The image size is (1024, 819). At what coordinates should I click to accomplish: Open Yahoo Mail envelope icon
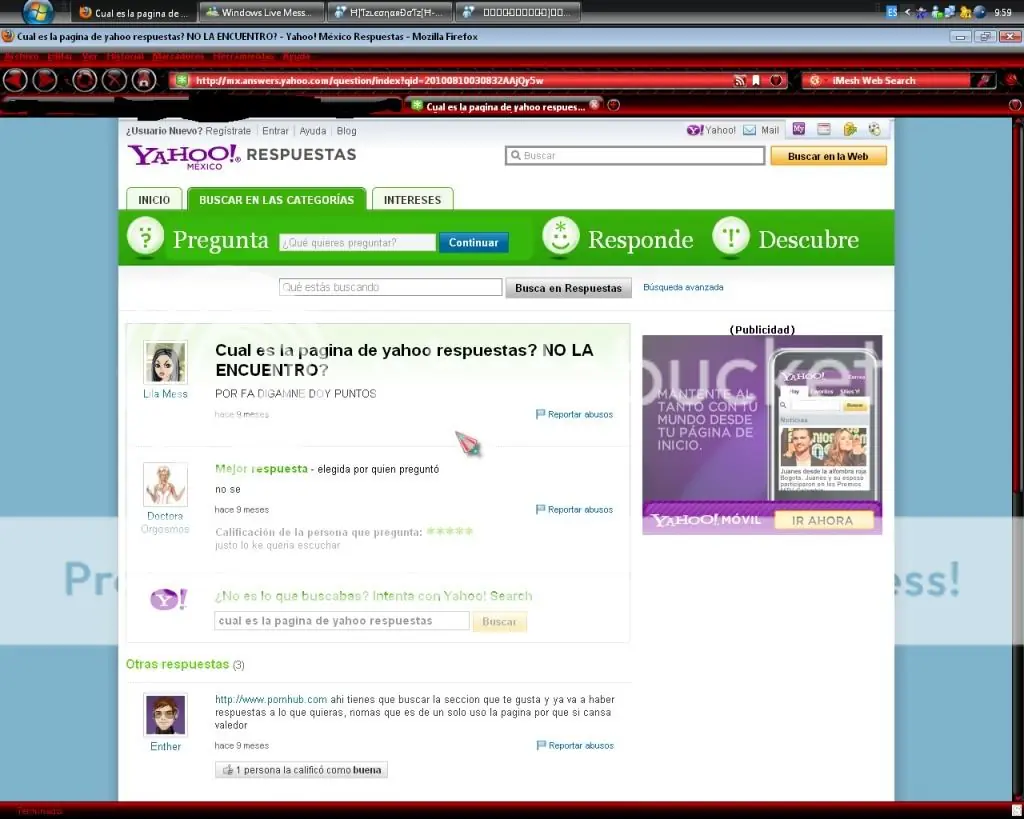click(750, 130)
